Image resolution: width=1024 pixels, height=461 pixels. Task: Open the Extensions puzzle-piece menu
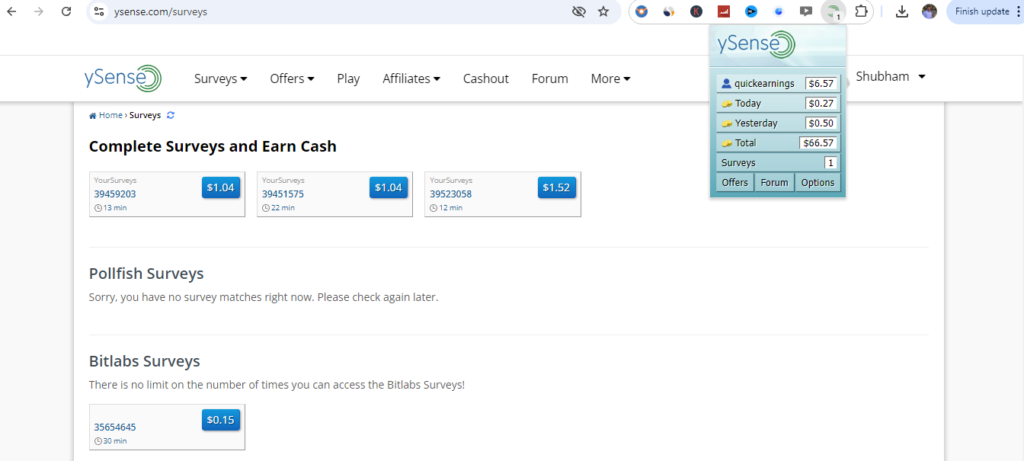click(x=862, y=11)
